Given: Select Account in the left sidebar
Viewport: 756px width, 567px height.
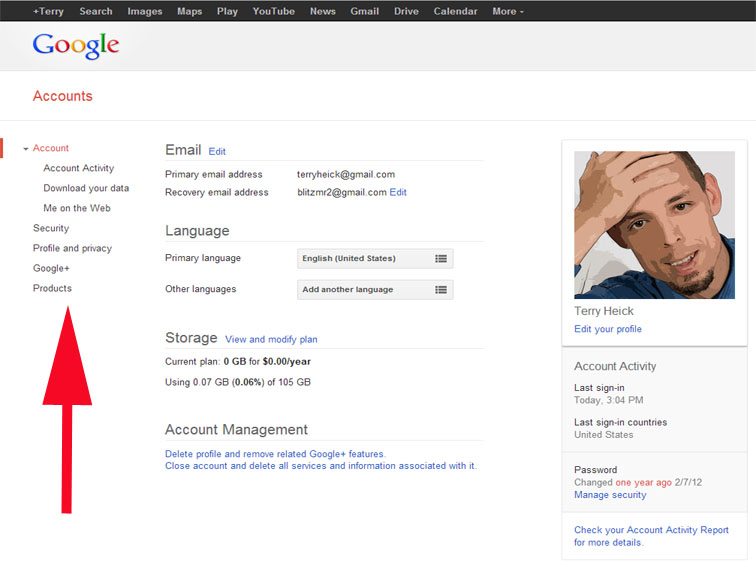Looking at the screenshot, I should (x=51, y=148).
